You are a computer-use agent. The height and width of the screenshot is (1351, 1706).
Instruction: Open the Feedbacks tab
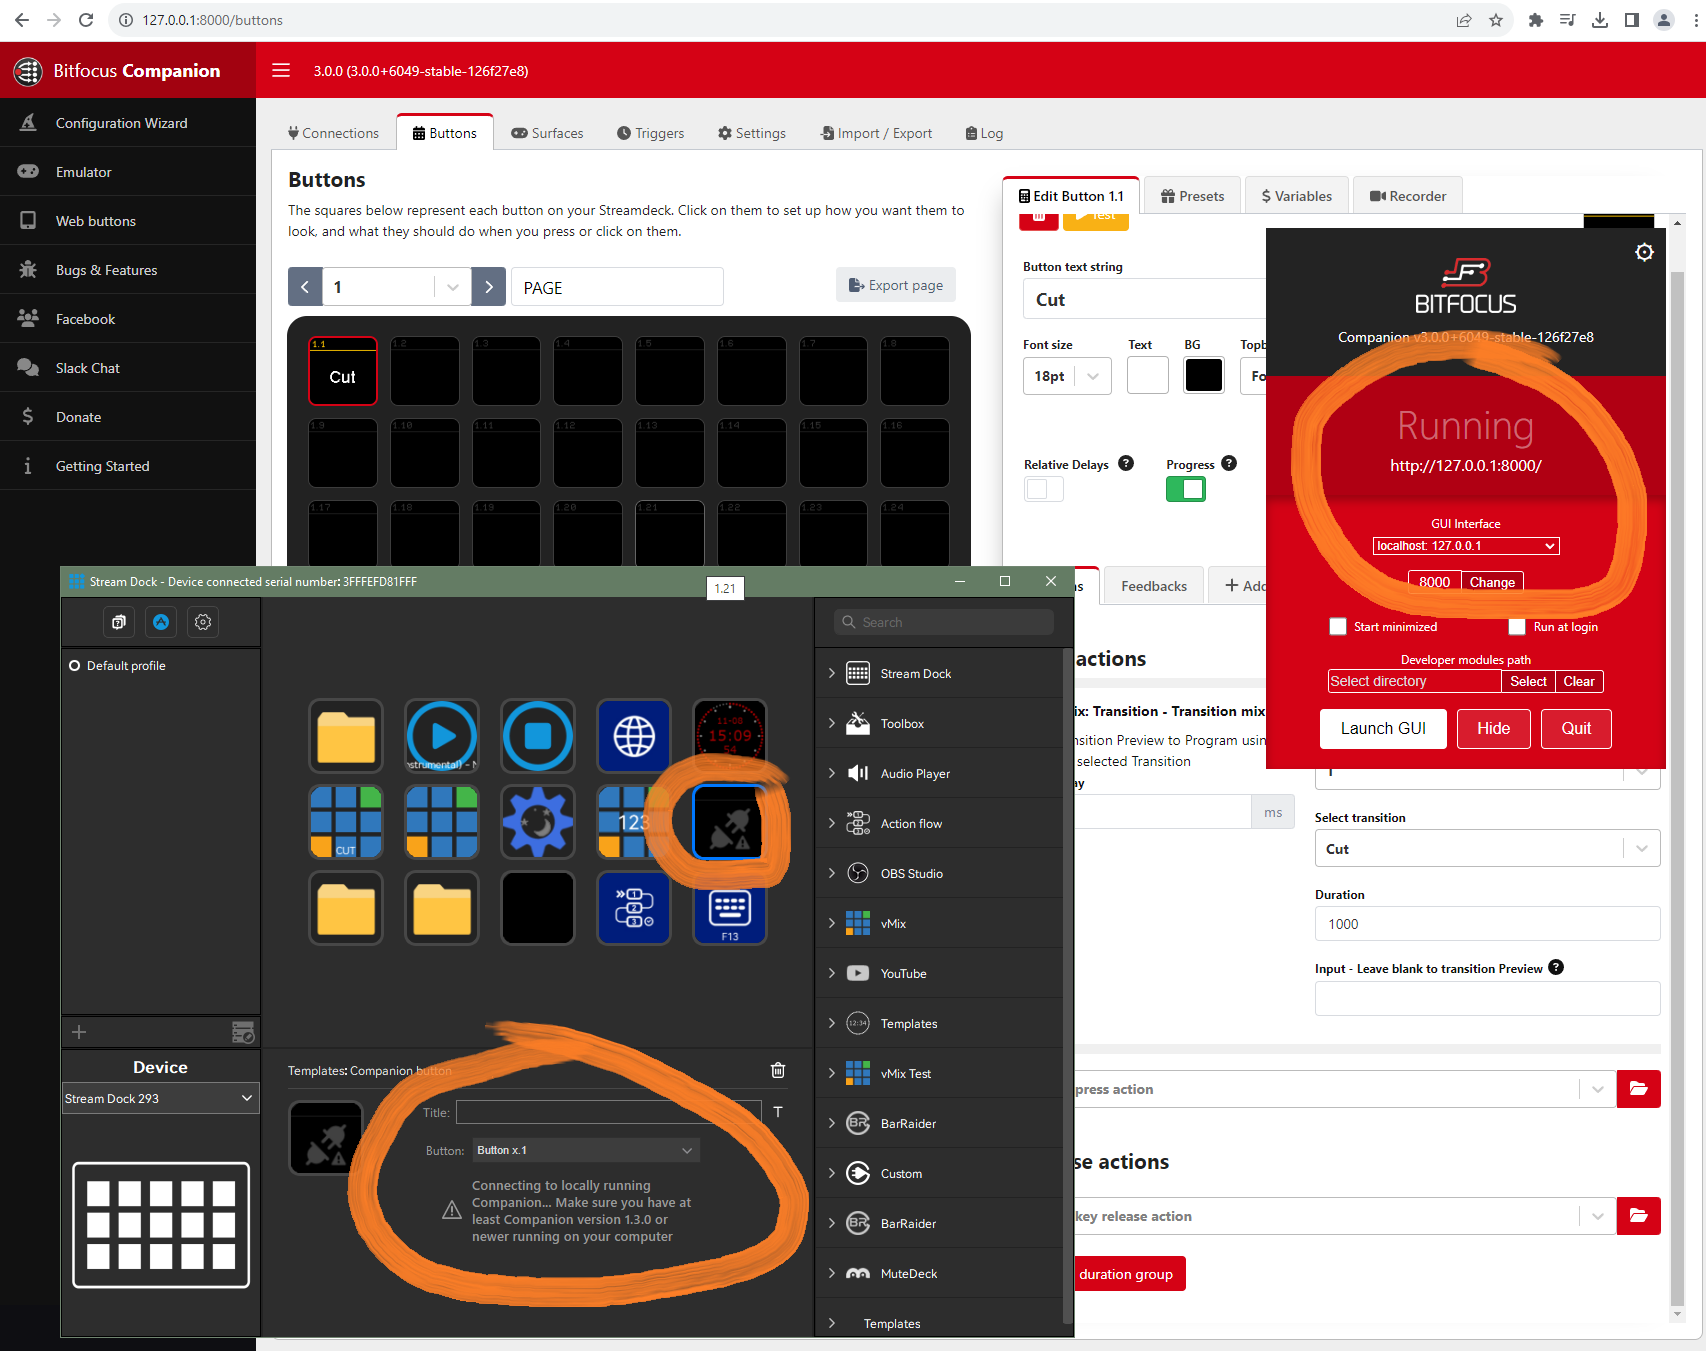[x=1154, y=586]
